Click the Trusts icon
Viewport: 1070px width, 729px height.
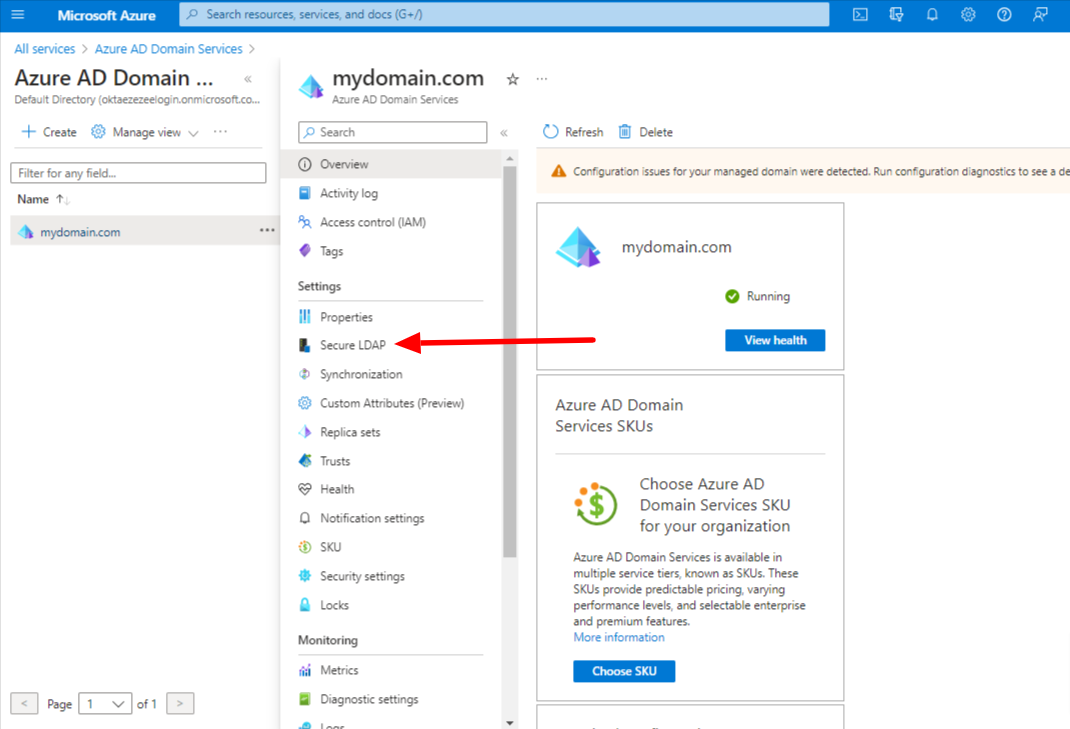click(305, 461)
